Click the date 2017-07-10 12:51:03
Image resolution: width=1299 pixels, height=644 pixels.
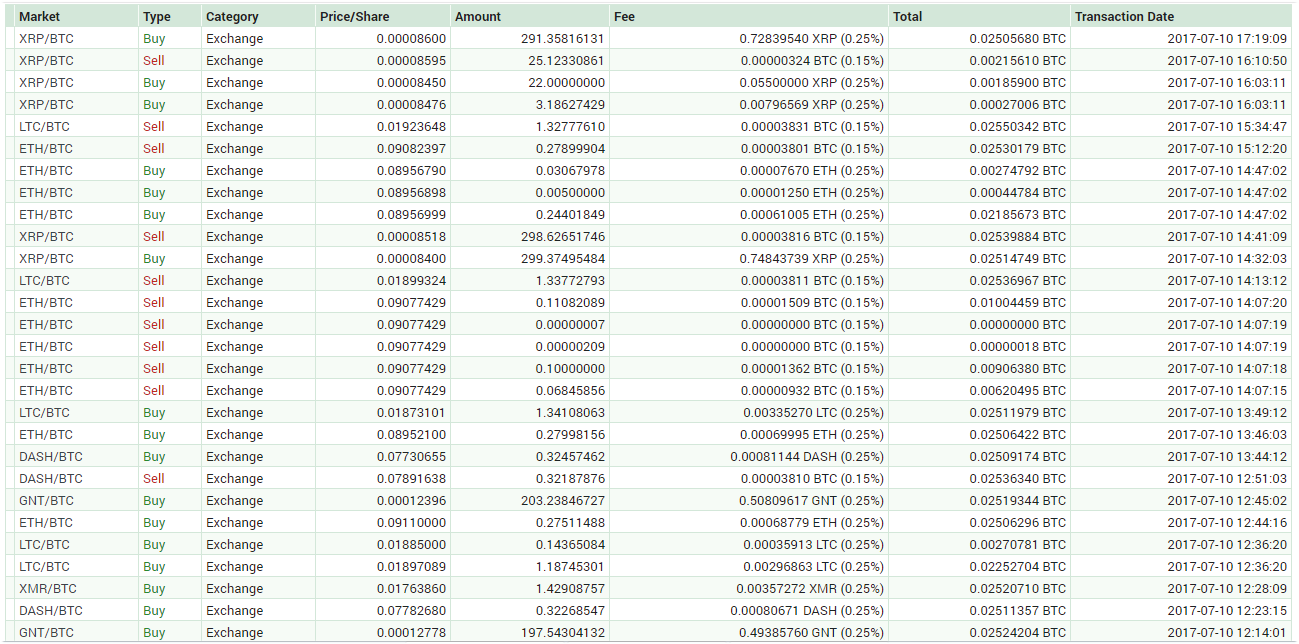pyautogui.click(x=1227, y=478)
